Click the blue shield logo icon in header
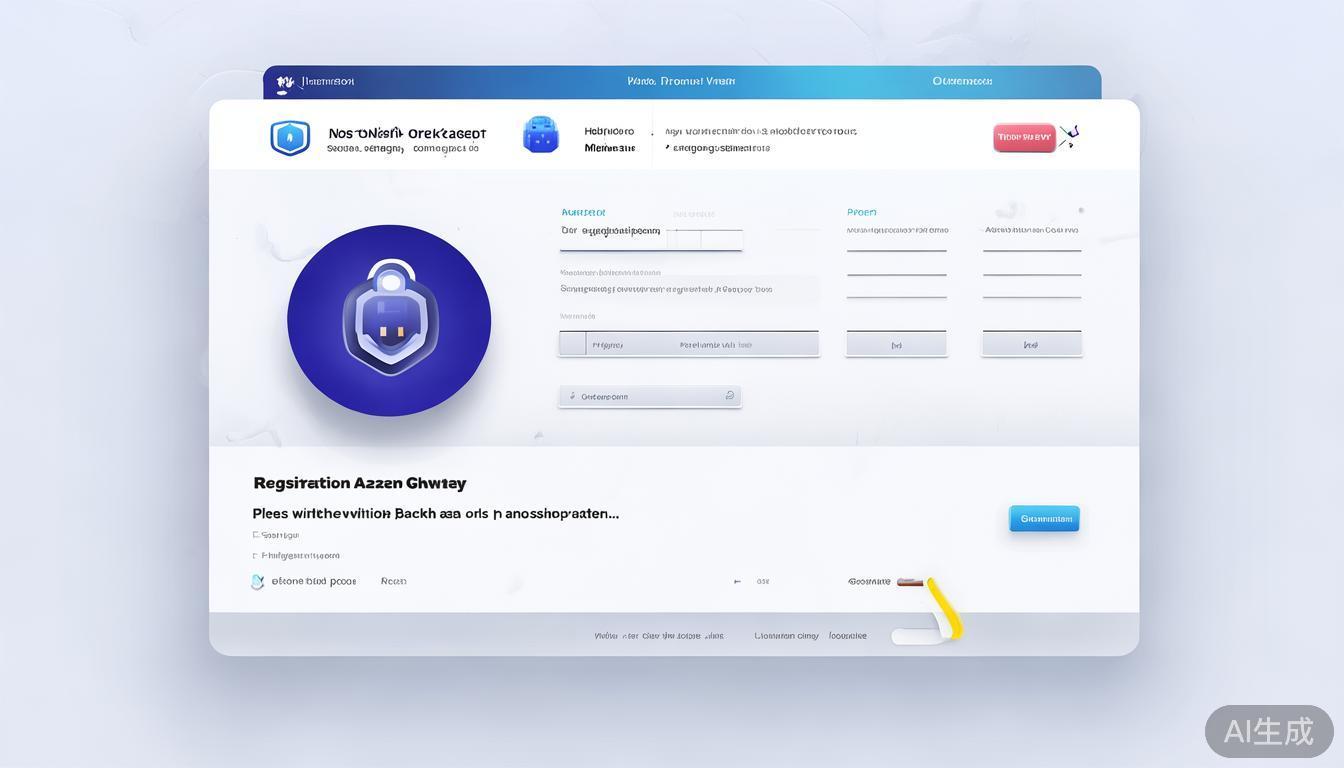1344x768 pixels. pos(290,137)
